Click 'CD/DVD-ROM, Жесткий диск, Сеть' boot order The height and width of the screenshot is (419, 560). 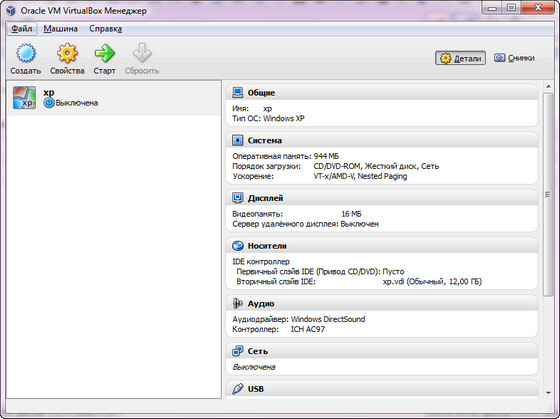[x=376, y=166]
